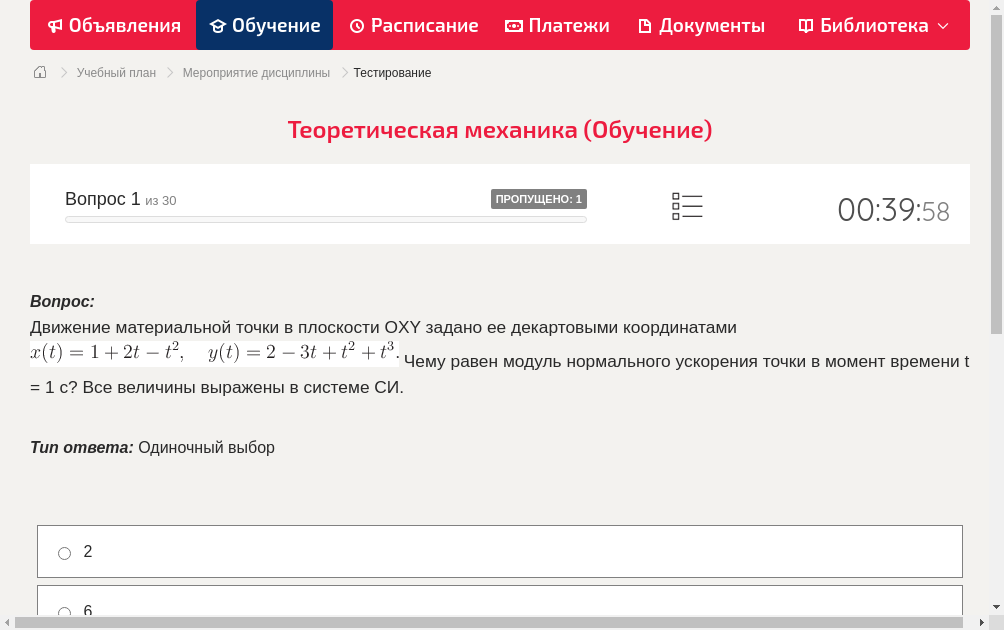Screen dimensions: 1004x630
Task: Open the Мероприятие дисциплины link
Action: (x=256, y=72)
